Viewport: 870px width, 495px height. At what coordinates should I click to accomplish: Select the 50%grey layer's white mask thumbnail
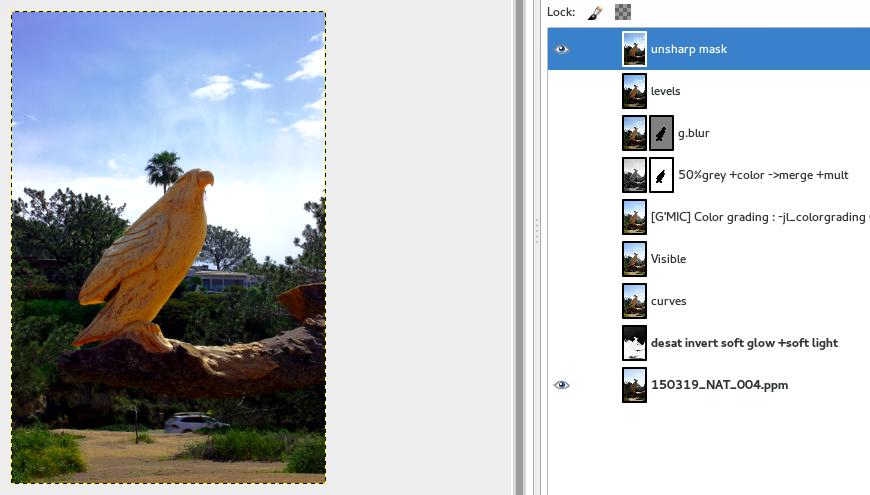[x=662, y=175]
